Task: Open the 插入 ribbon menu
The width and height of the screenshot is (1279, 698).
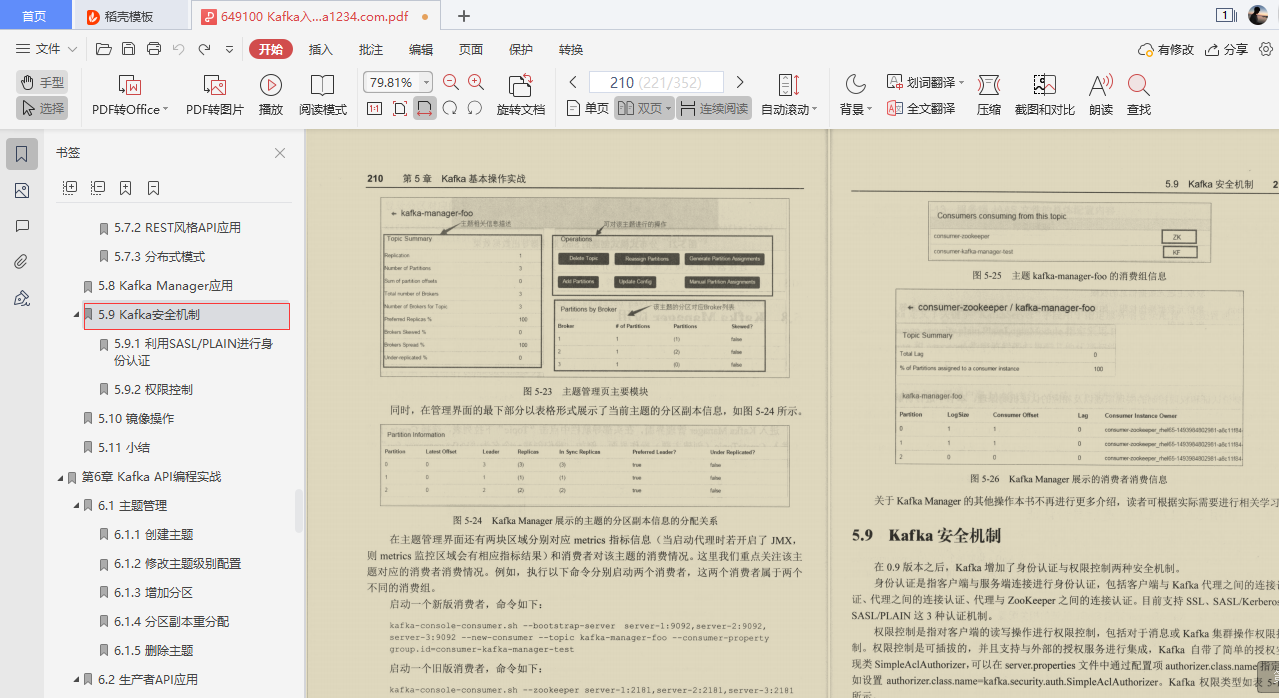Action: [319, 49]
